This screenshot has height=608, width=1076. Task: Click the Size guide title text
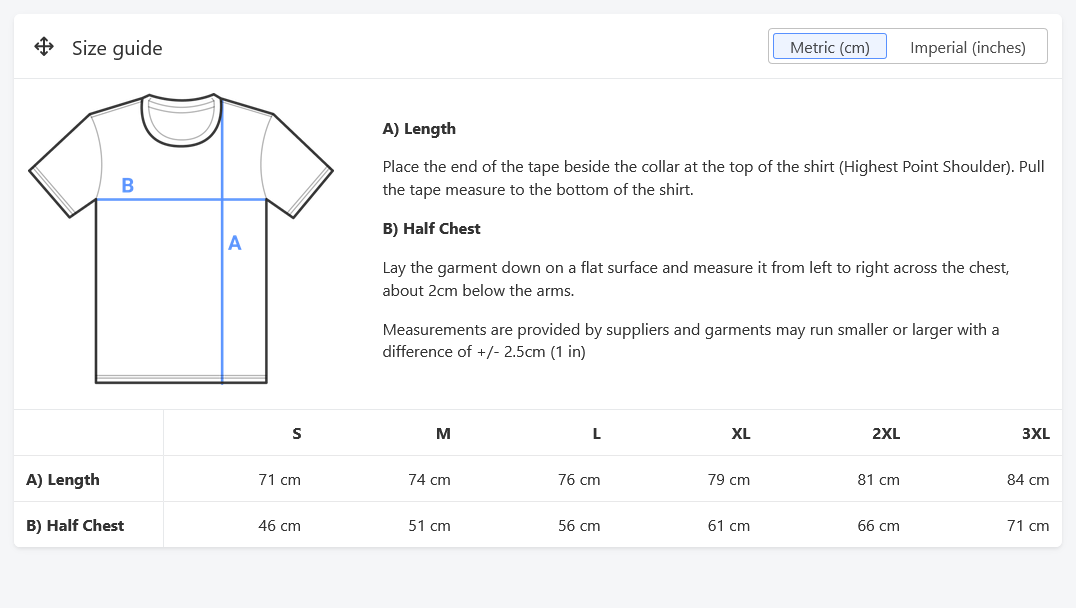(116, 48)
